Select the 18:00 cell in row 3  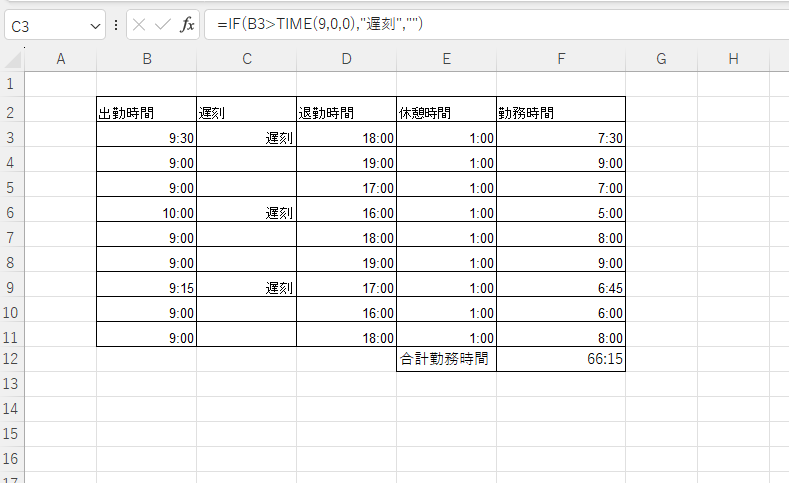coord(346,134)
